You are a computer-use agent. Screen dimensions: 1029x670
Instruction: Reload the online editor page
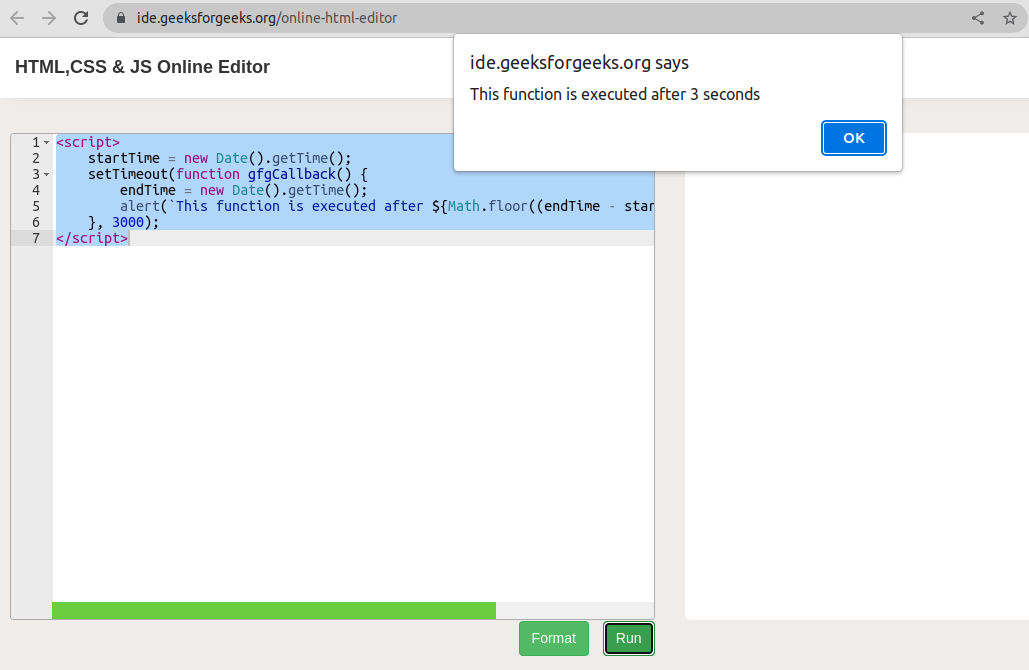tap(82, 18)
